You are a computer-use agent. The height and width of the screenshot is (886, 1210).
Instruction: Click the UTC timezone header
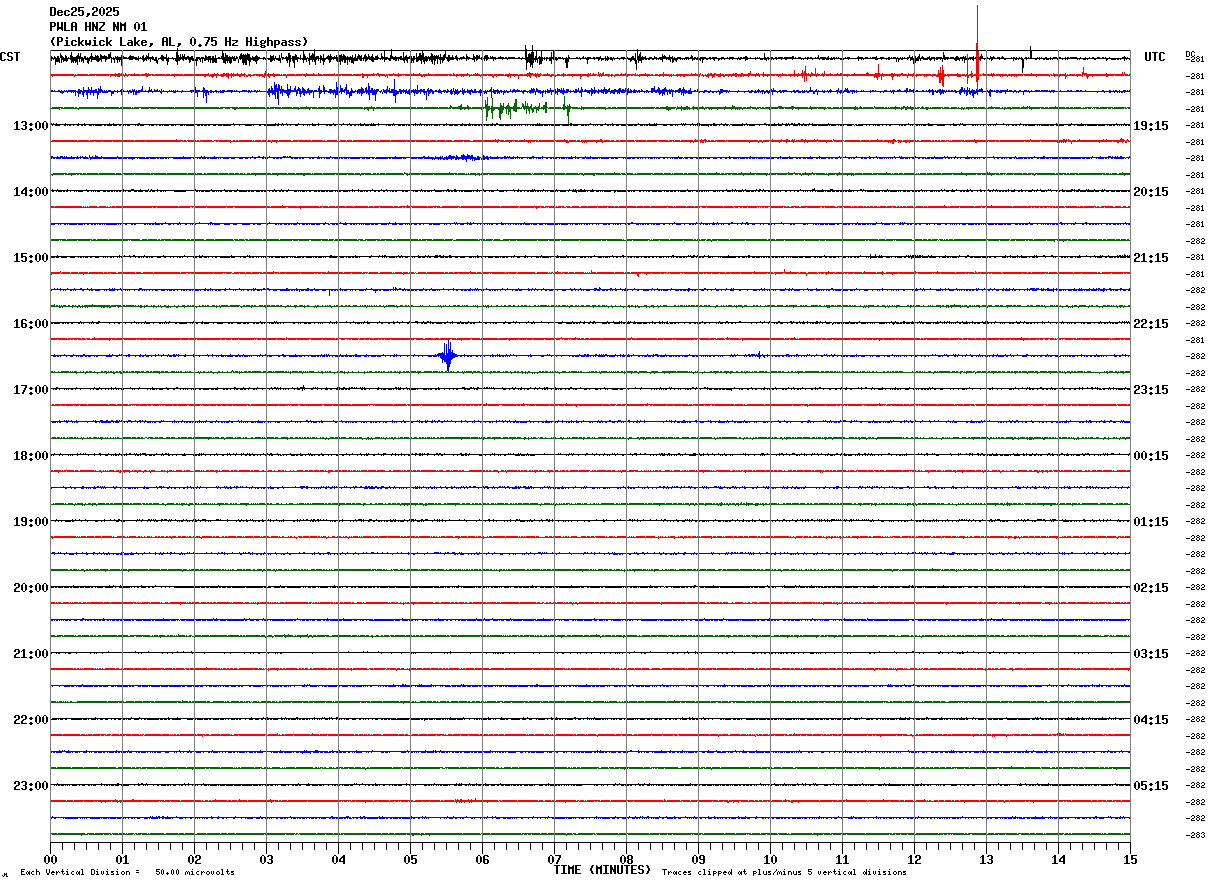1155,57
